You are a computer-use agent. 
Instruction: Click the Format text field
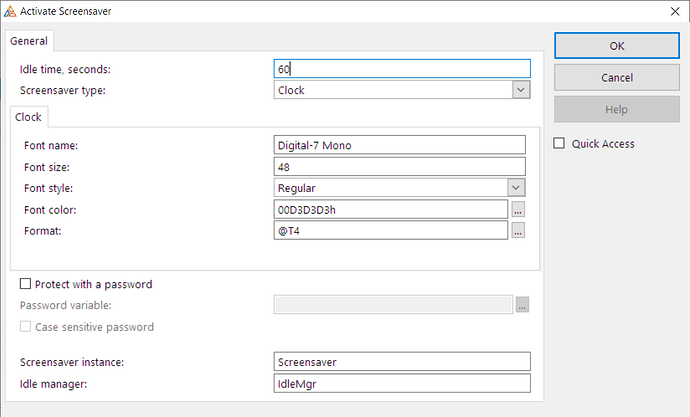[x=390, y=231]
